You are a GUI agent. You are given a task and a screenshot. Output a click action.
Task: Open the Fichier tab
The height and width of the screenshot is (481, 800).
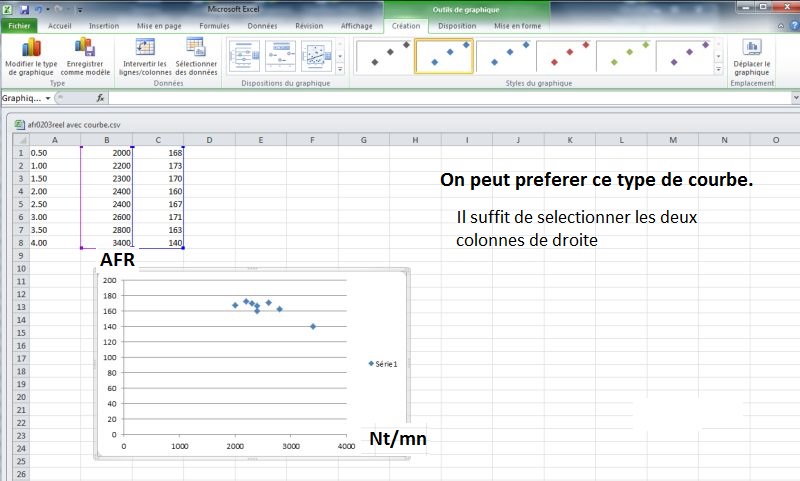20,26
